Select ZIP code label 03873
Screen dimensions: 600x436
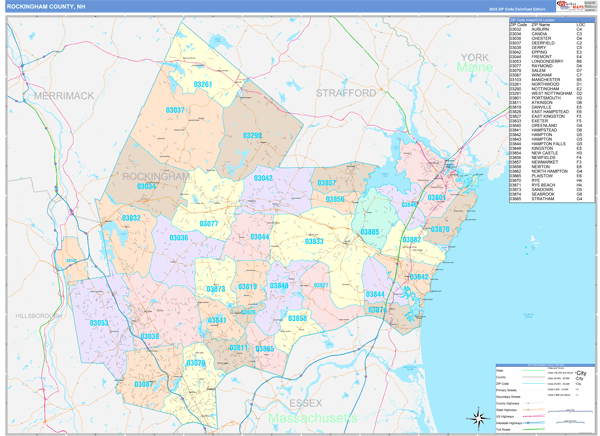pos(216,289)
